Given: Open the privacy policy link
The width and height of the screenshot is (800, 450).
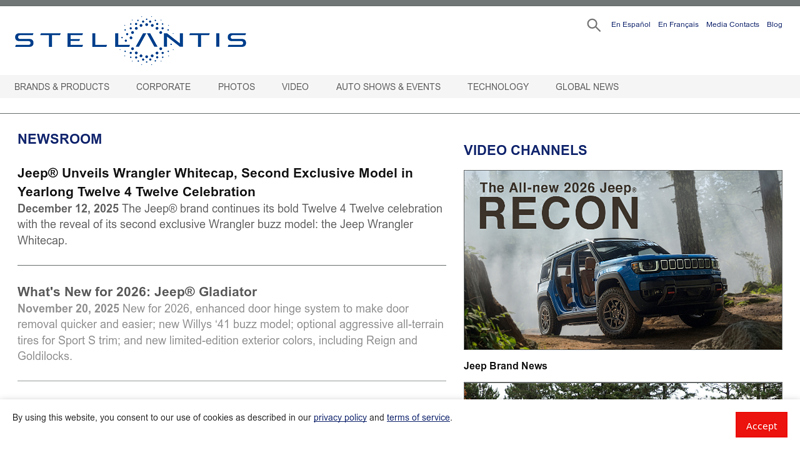Looking at the screenshot, I should pos(340,417).
